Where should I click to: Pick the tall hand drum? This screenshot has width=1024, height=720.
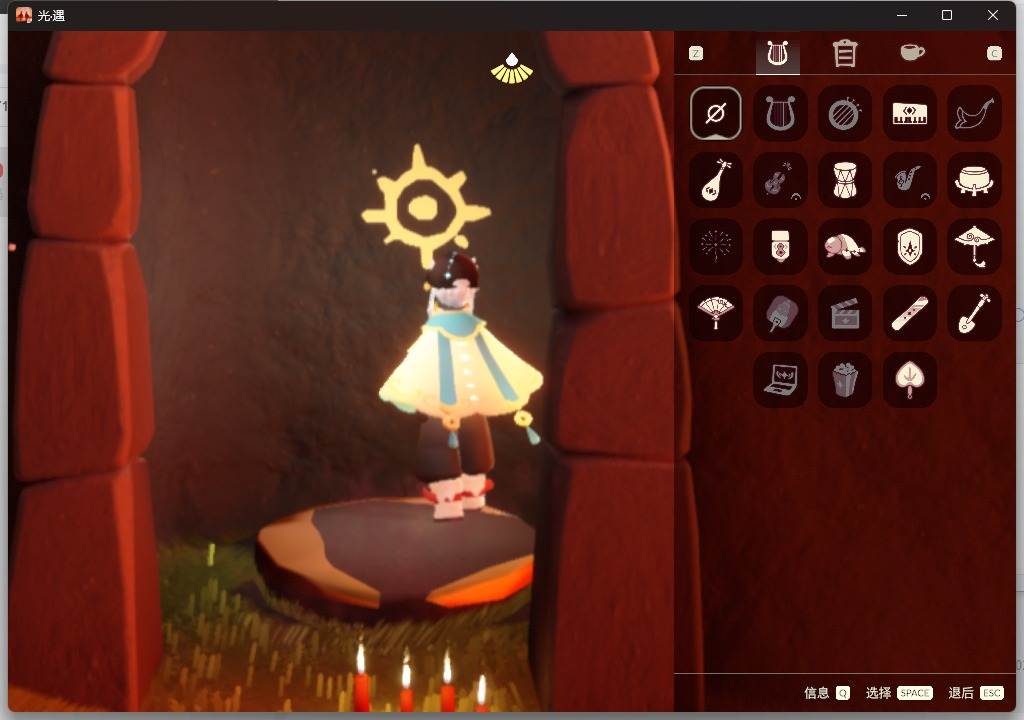[x=844, y=180]
